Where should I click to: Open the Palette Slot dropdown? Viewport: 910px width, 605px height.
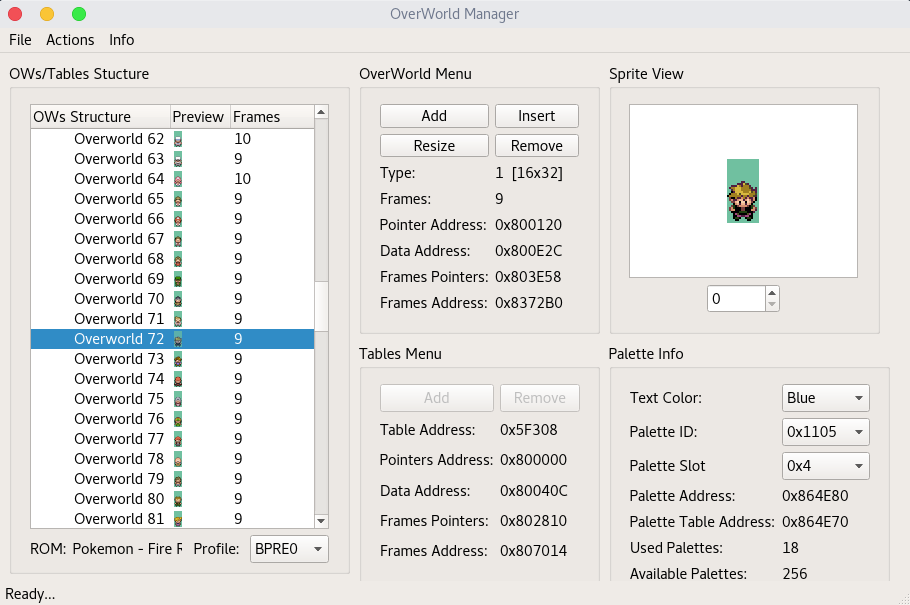(826, 466)
